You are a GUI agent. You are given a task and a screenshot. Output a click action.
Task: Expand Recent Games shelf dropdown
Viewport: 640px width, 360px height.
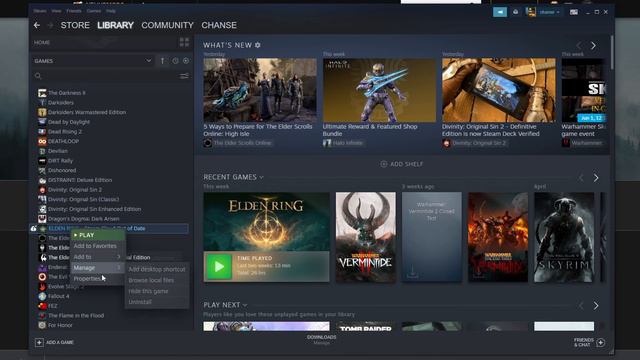[262, 177]
